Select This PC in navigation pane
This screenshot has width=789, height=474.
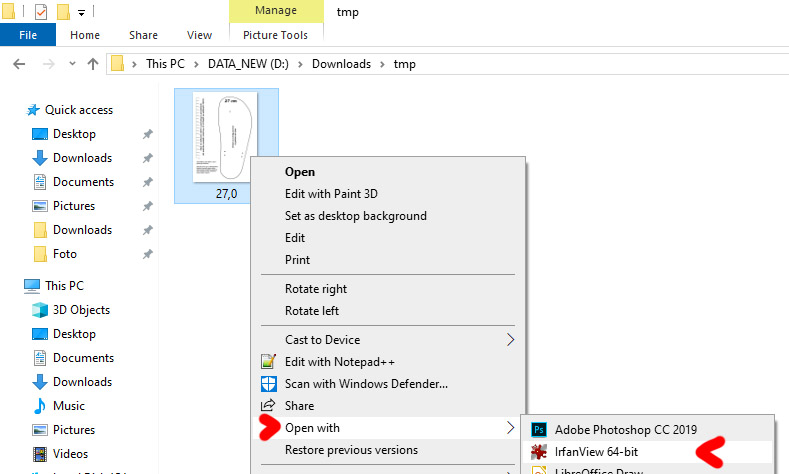click(x=64, y=285)
